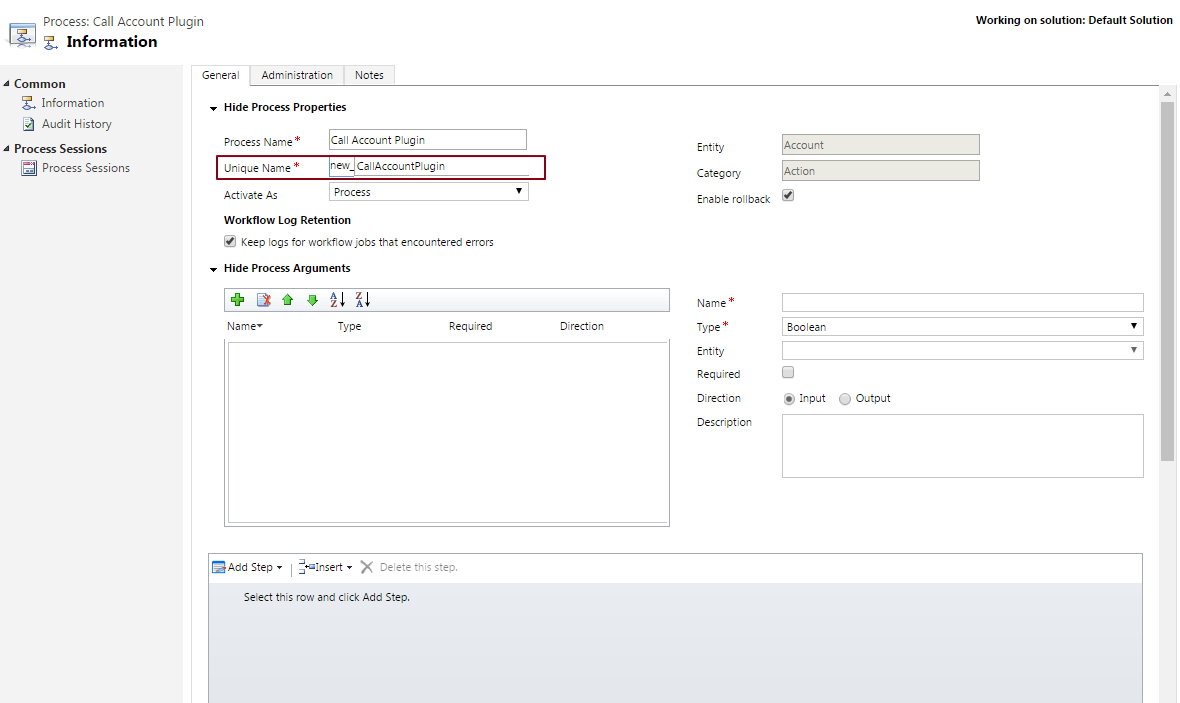Click the sort A-Z icon

click(x=340, y=299)
